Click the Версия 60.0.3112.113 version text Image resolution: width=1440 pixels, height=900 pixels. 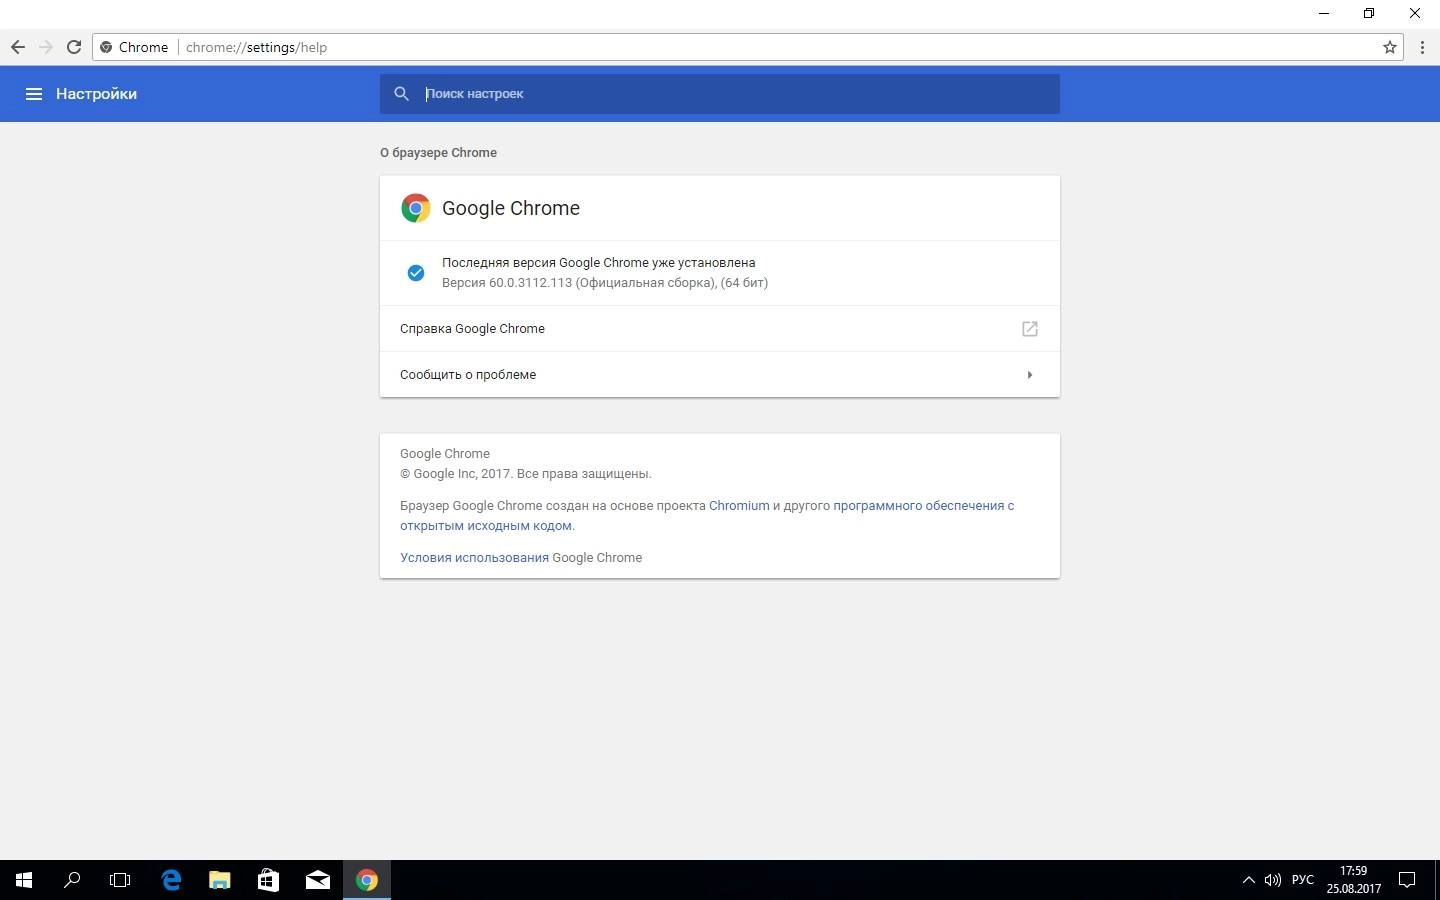pyautogui.click(x=605, y=283)
